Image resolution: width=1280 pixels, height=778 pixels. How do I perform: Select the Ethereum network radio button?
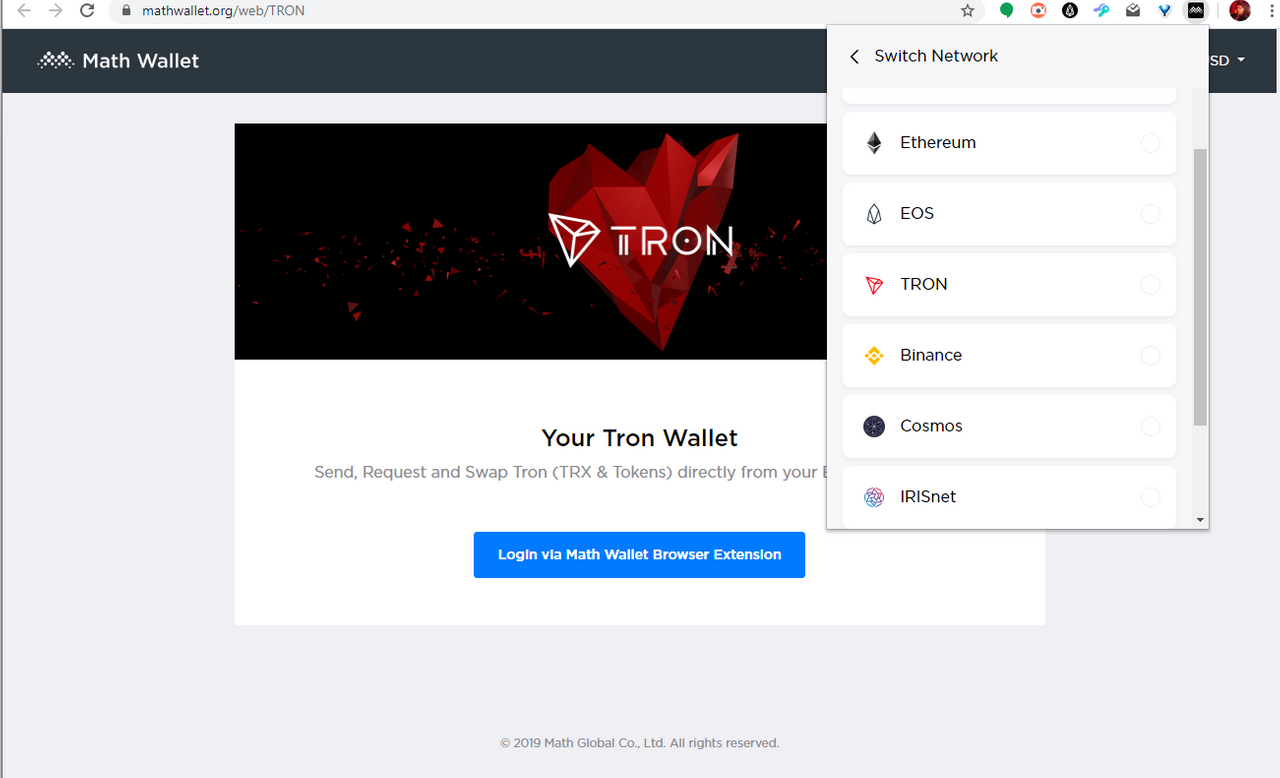(1150, 143)
